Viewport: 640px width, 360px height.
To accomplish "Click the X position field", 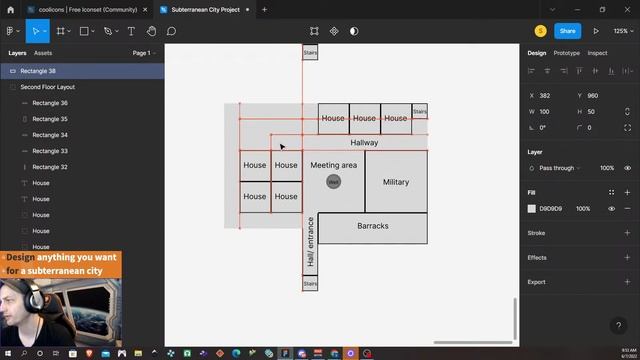I will tap(549, 96).
